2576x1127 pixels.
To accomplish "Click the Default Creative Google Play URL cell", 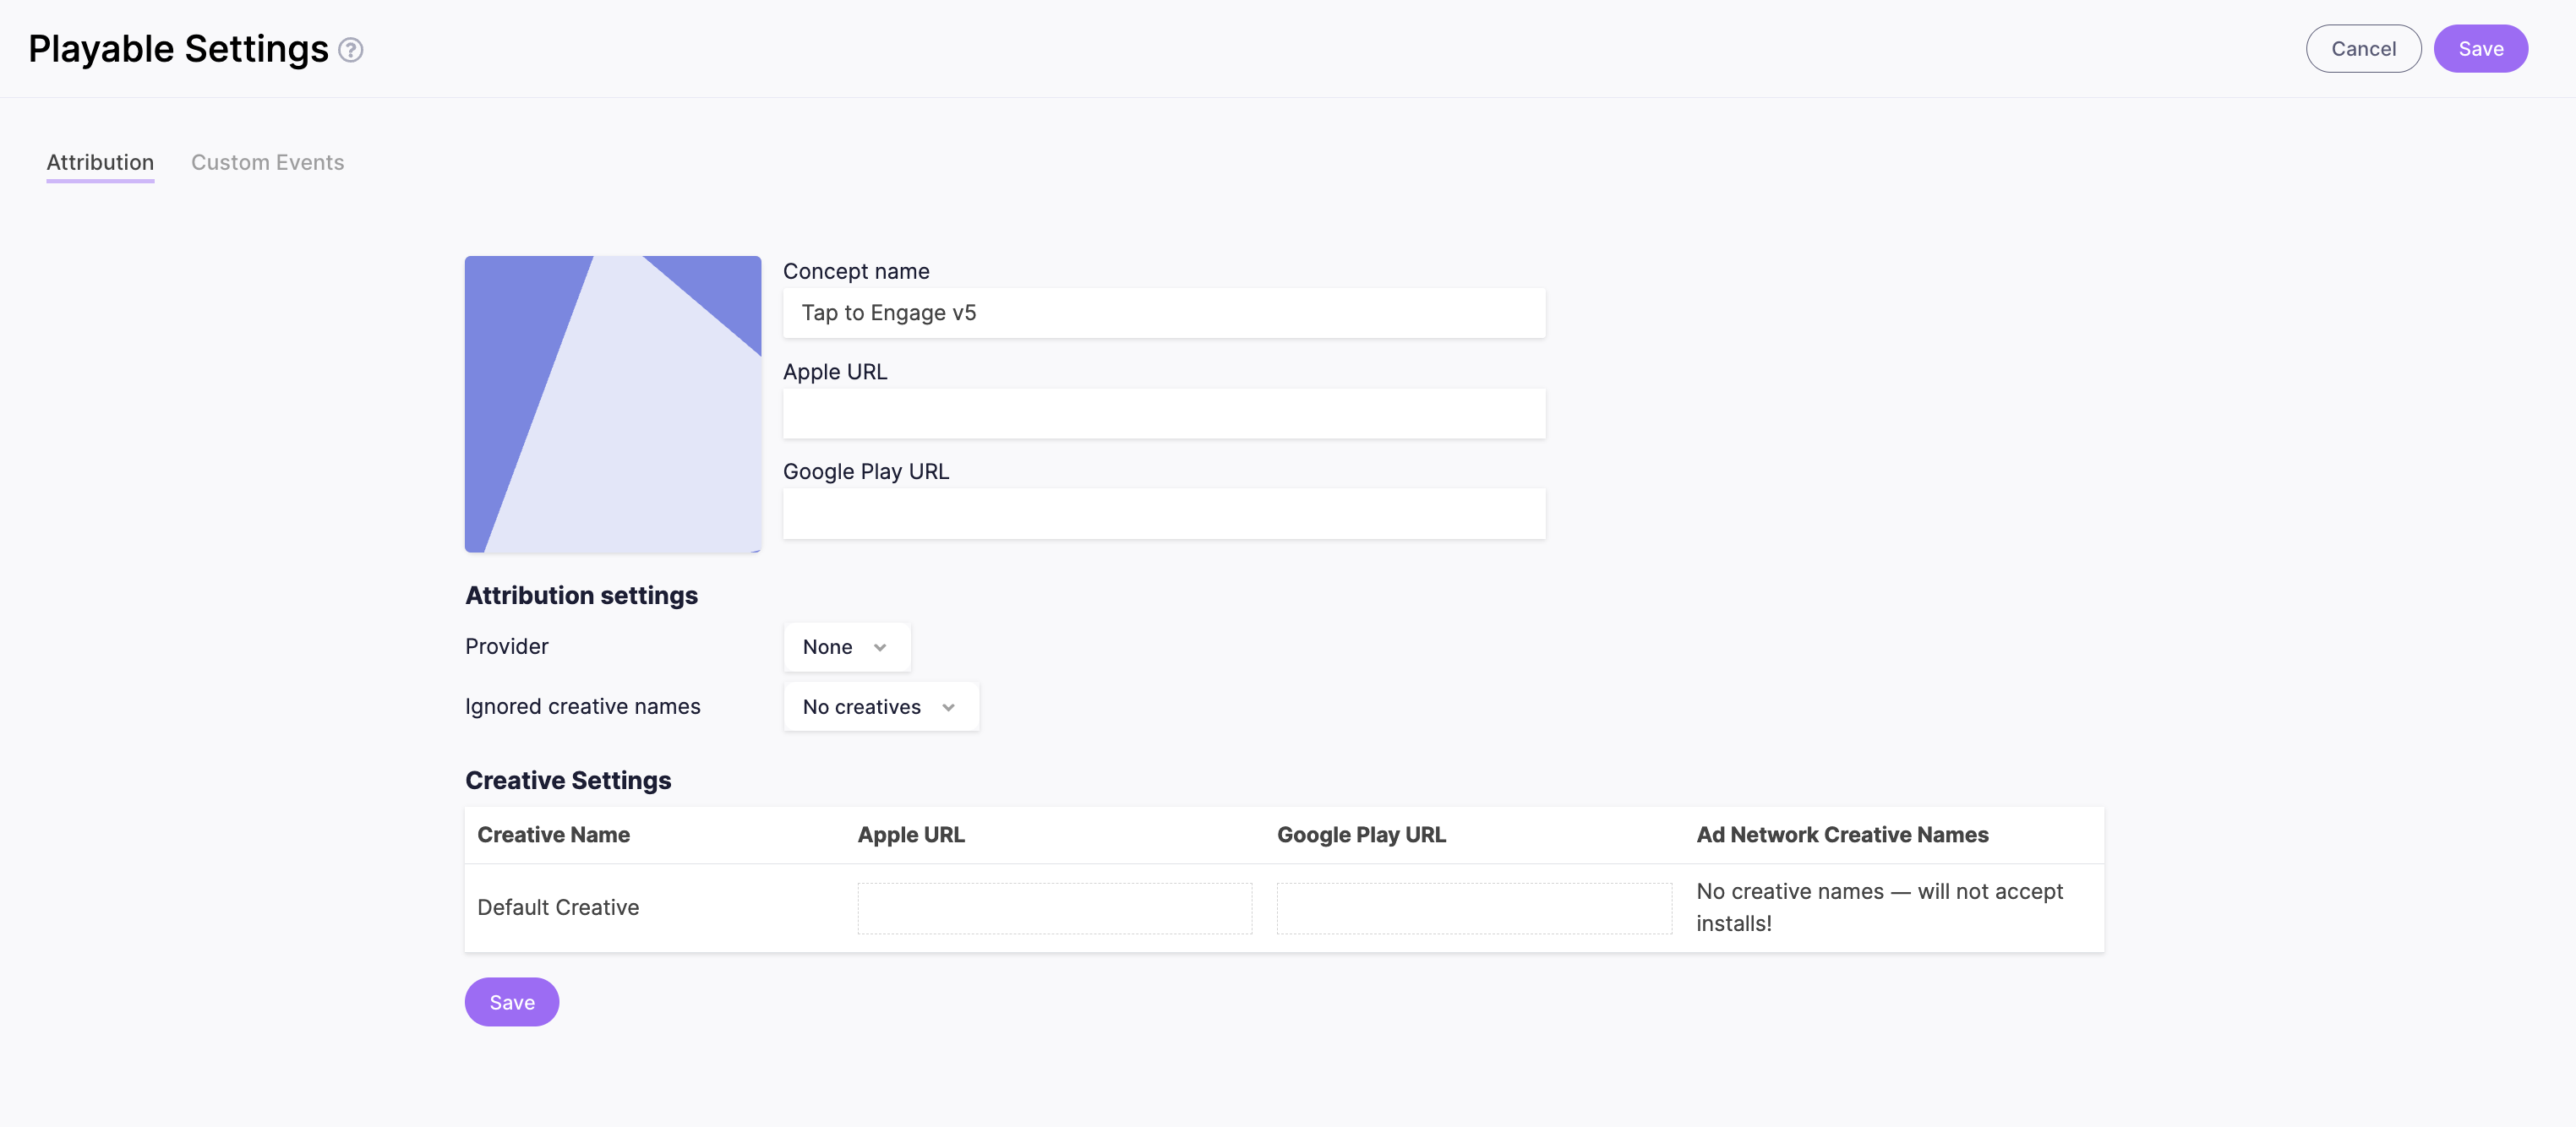I will tap(1474, 908).
